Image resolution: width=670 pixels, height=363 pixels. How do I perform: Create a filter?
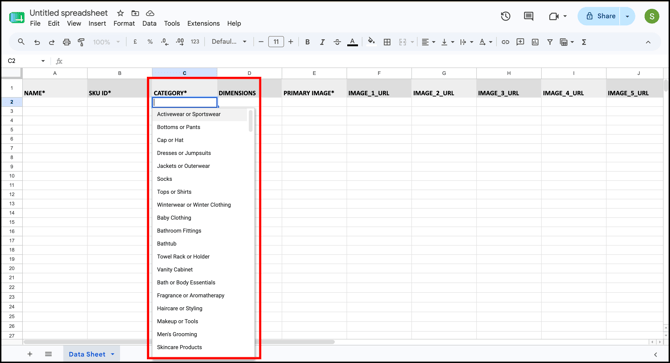point(550,42)
